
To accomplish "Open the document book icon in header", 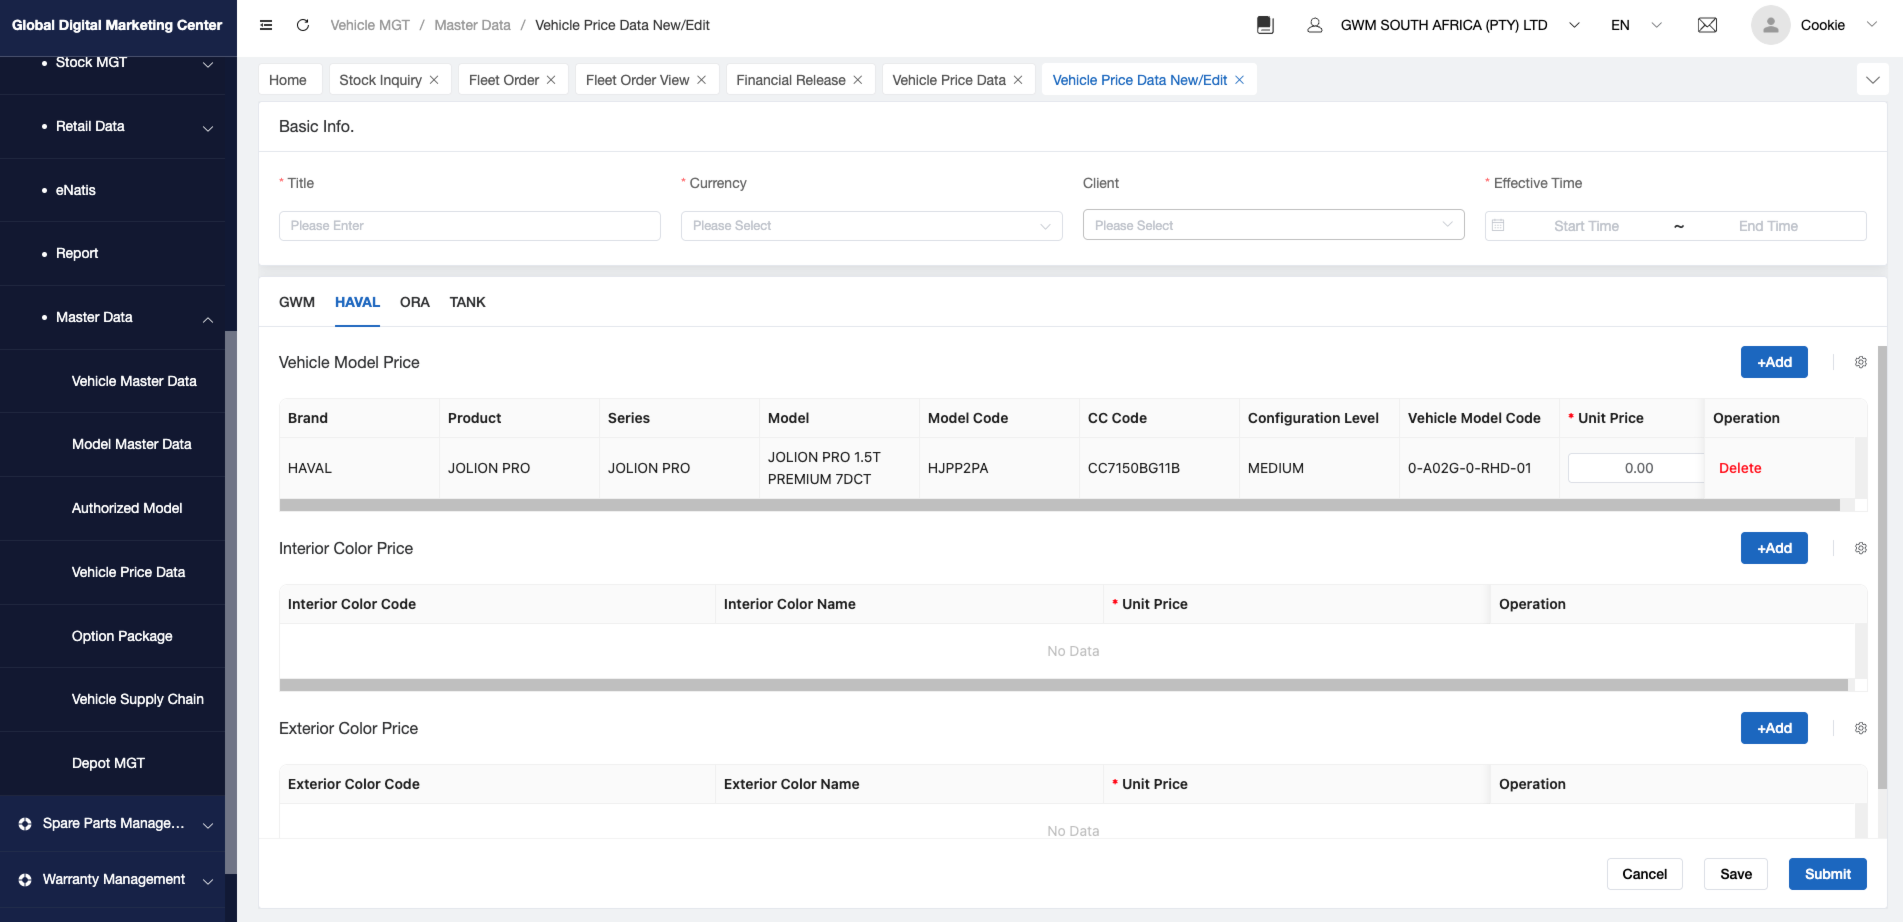I will [x=1265, y=25].
